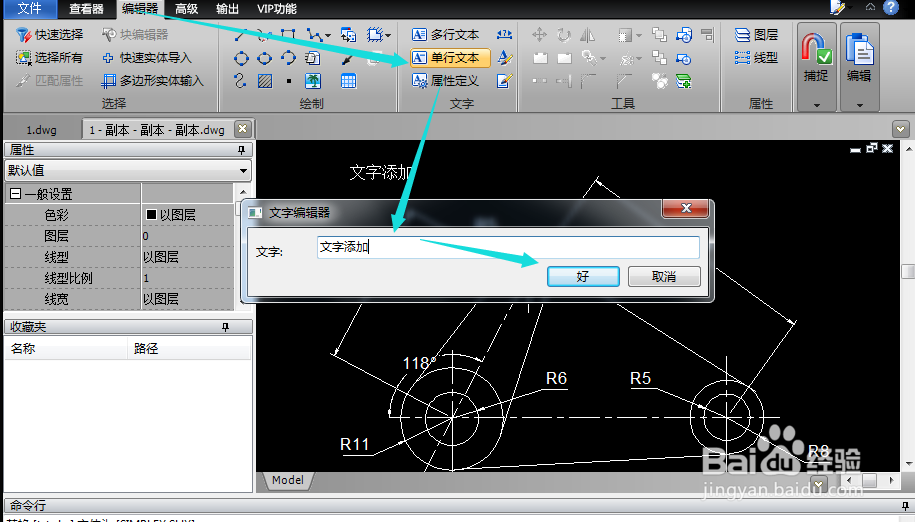Click the 编辑 clipboard button
915x522 pixels.
pos(859,57)
